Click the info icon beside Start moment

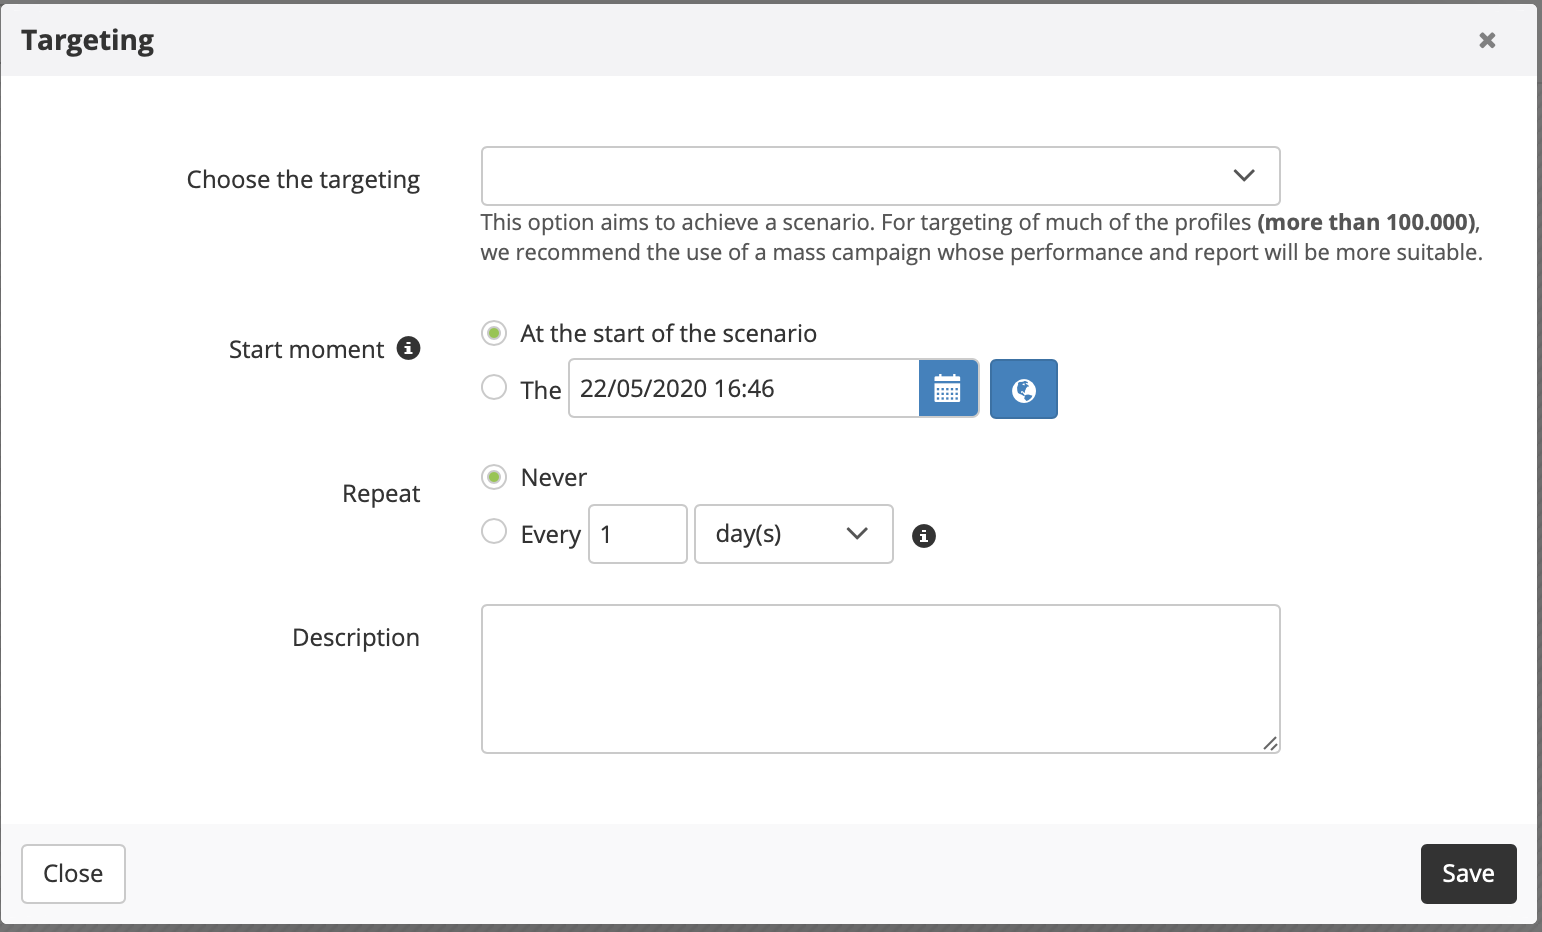(408, 348)
